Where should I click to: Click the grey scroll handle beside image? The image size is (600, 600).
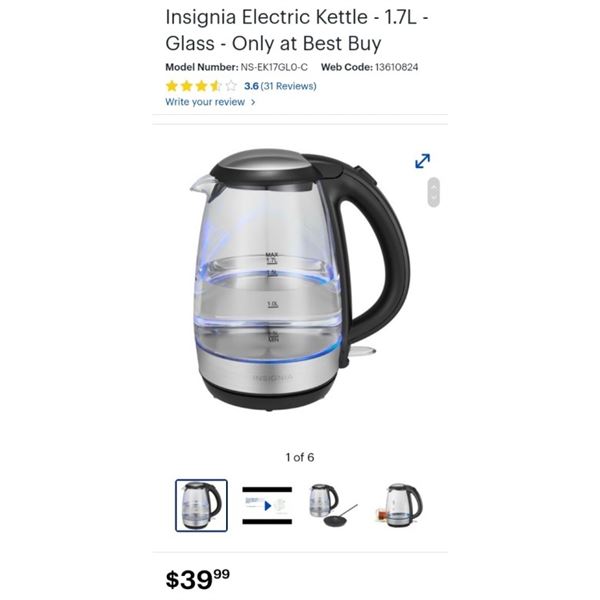point(433,192)
